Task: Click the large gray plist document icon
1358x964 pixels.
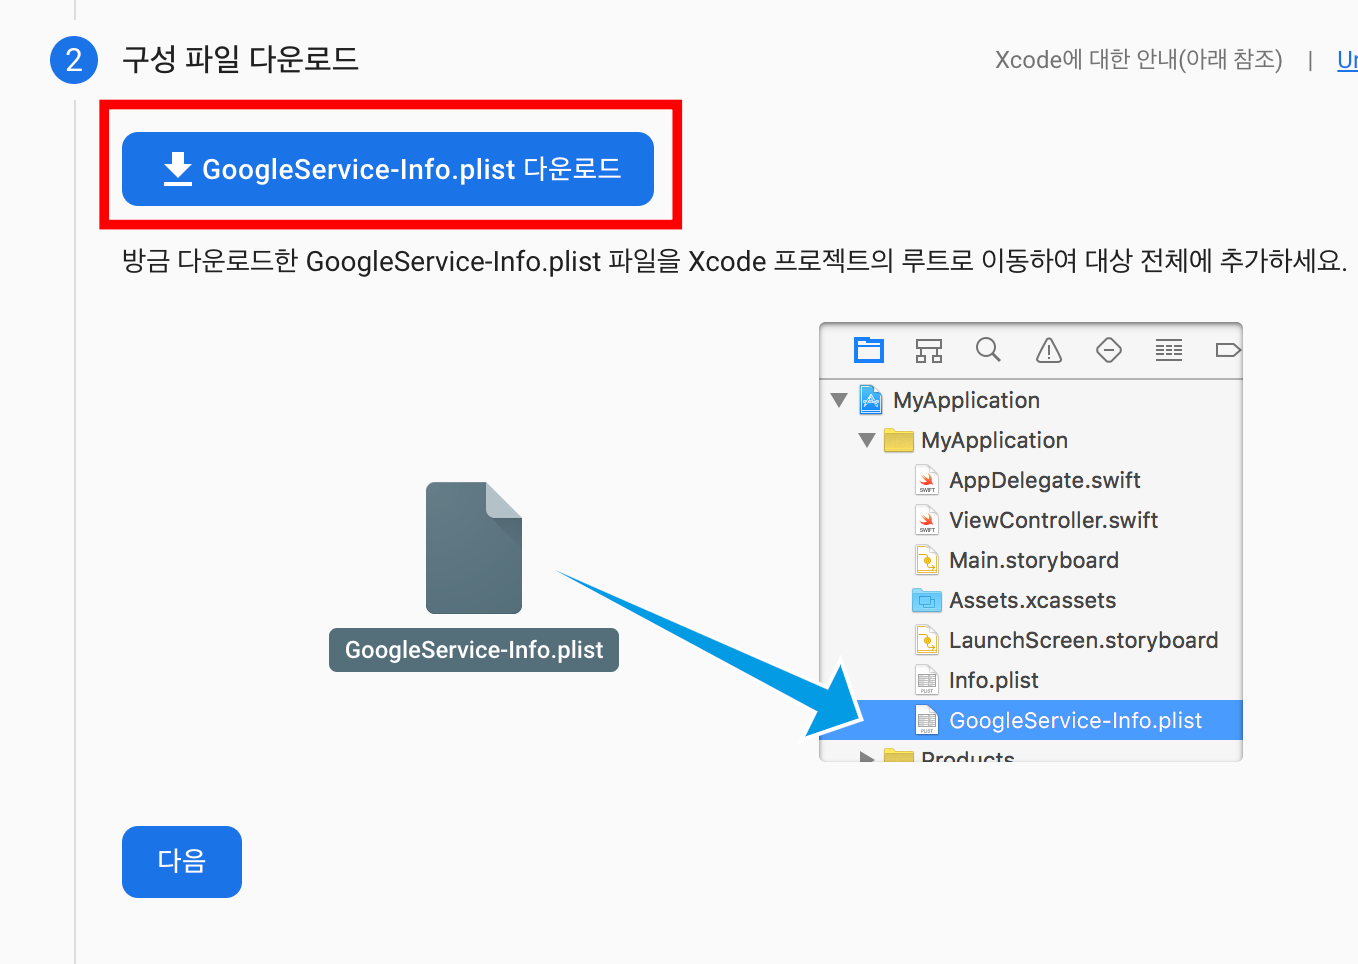Action: pyautogui.click(x=474, y=548)
